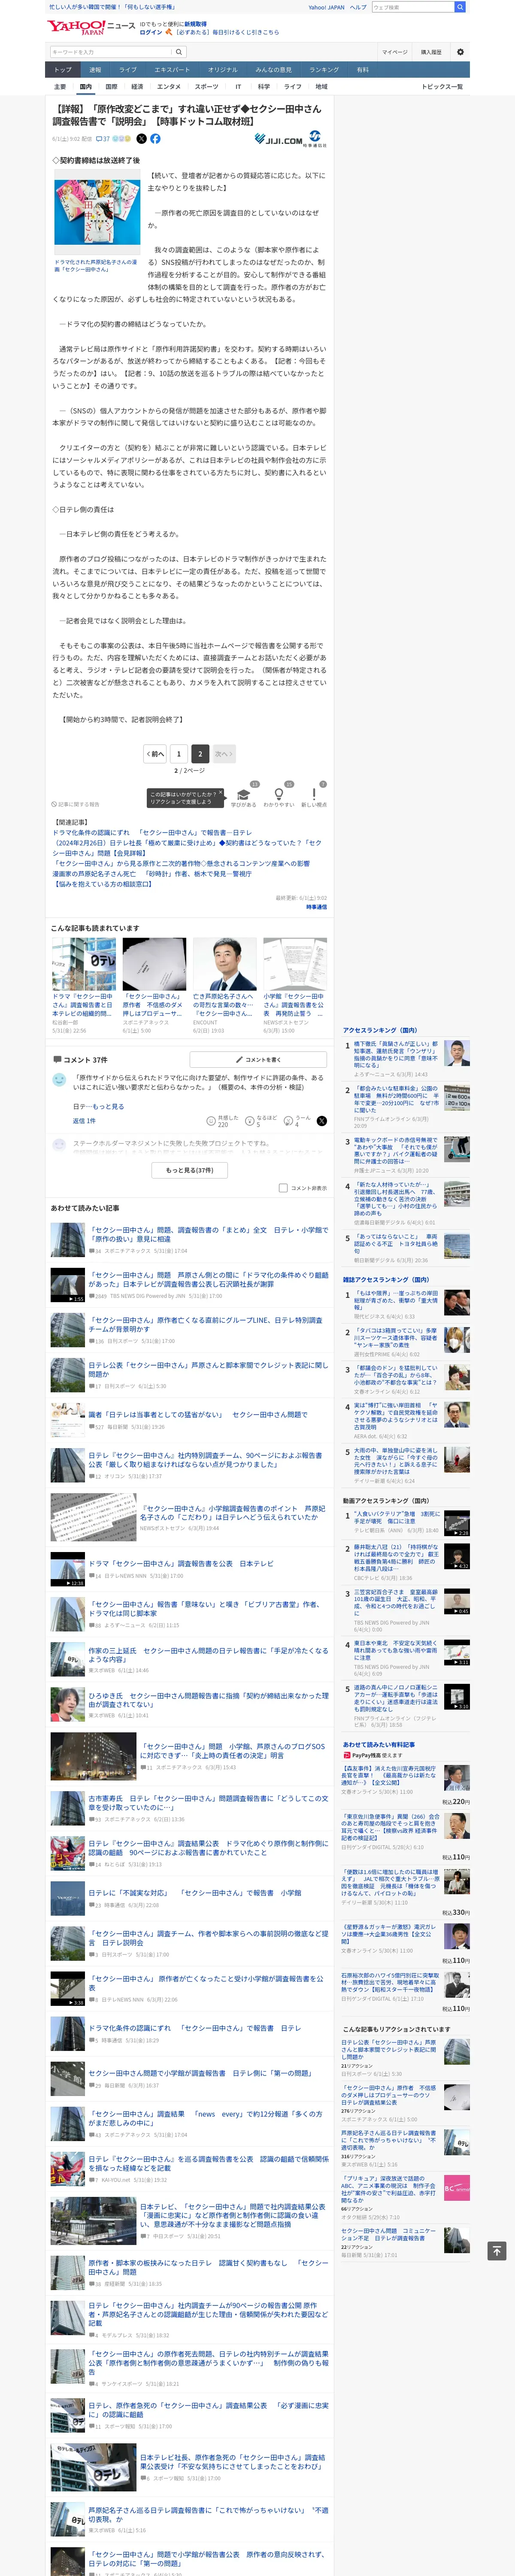Open the settings gear icon
515x2576 pixels.
coord(460,52)
